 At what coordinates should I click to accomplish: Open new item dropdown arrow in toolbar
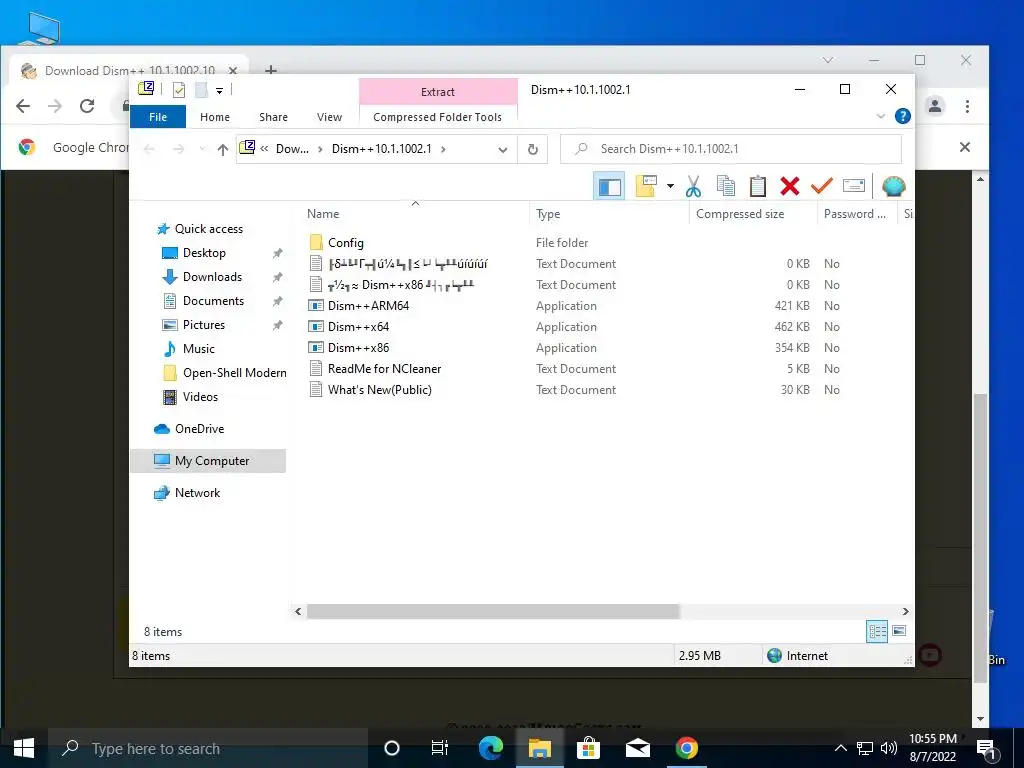(670, 186)
